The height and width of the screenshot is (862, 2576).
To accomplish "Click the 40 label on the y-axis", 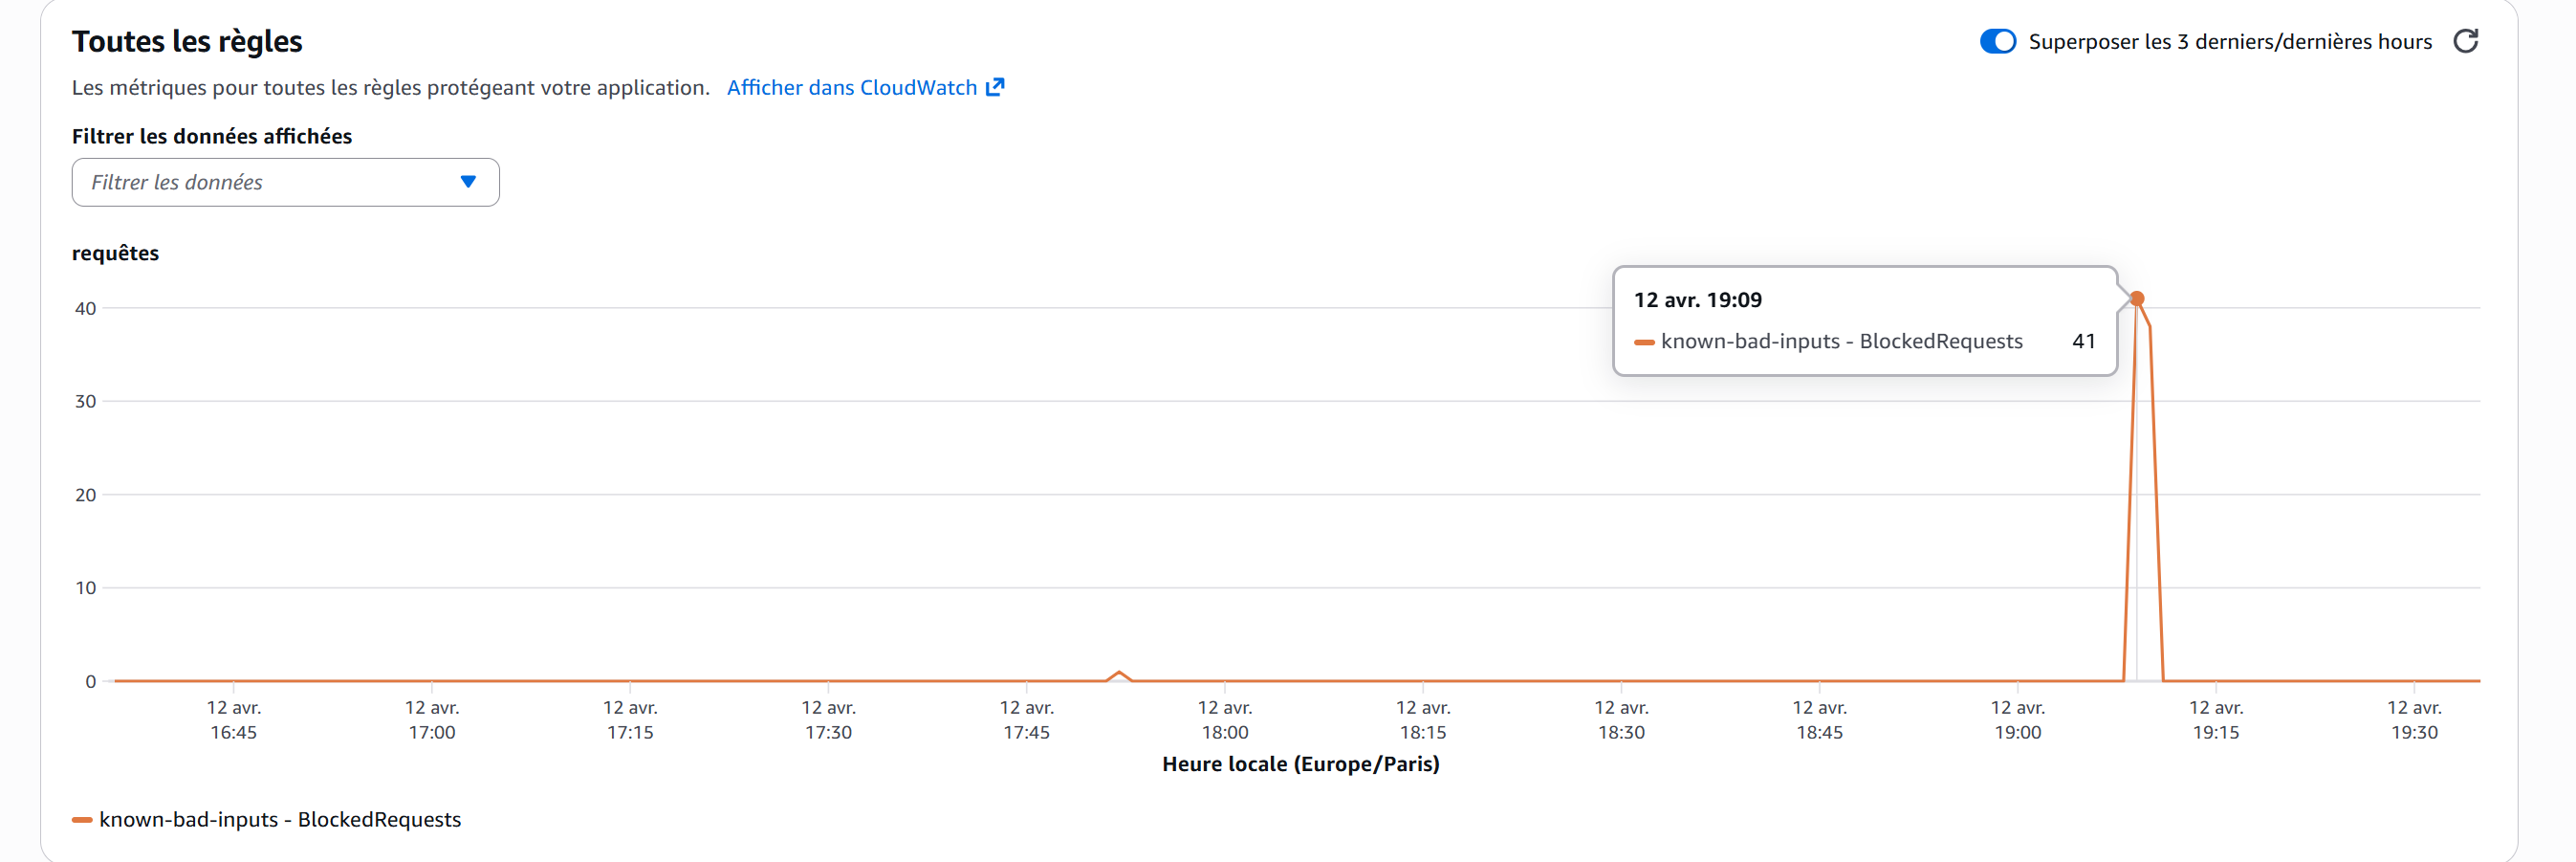I will click(86, 308).
